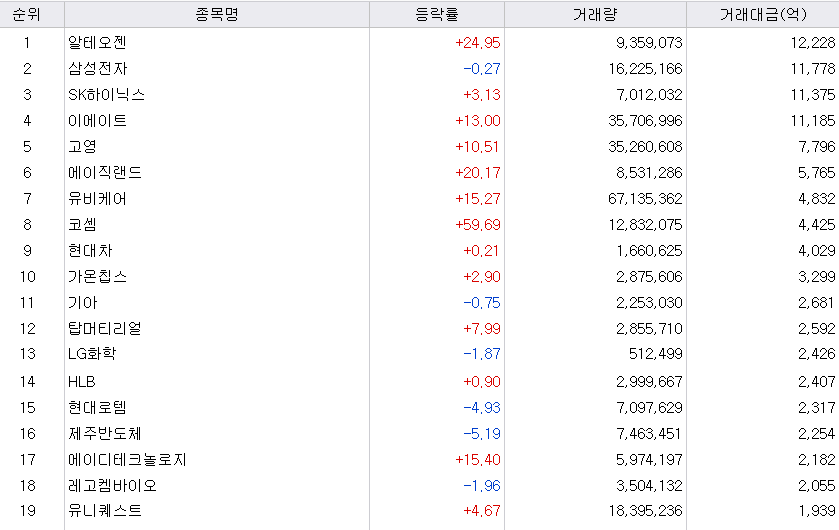The height and width of the screenshot is (530, 839).
Task: Click the +15.40 change rate value
Action: [478, 460]
